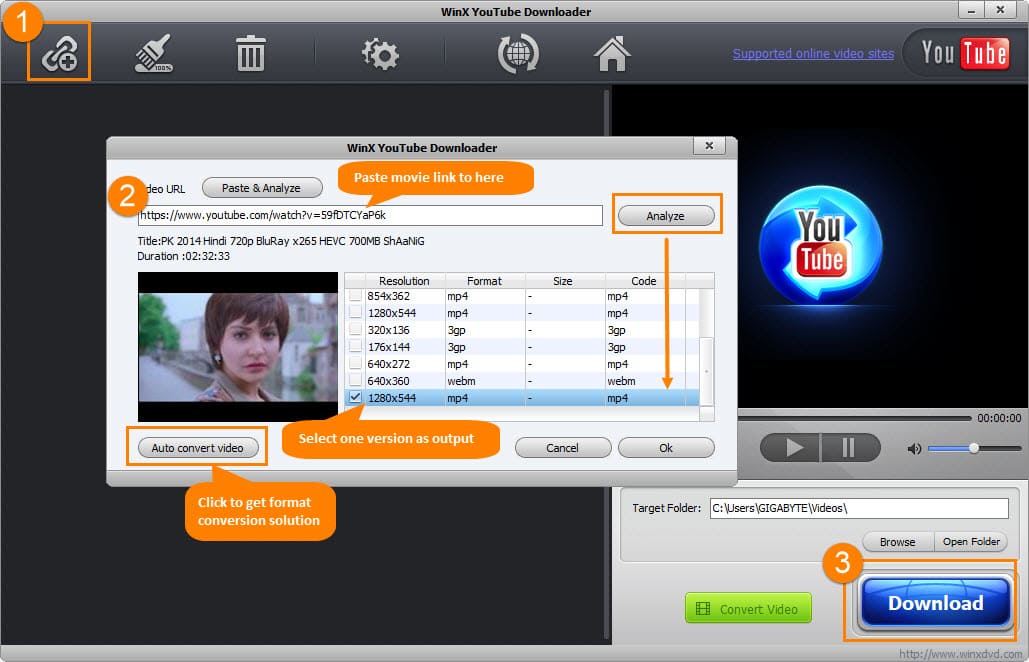Screen dimensions: 1029x662
Task: Click the "640x272" resolution cell
Action: tap(388, 364)
